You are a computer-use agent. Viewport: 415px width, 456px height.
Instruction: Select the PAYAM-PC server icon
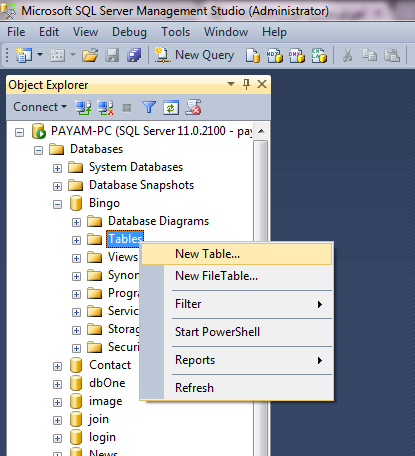[x=39, y=131]
